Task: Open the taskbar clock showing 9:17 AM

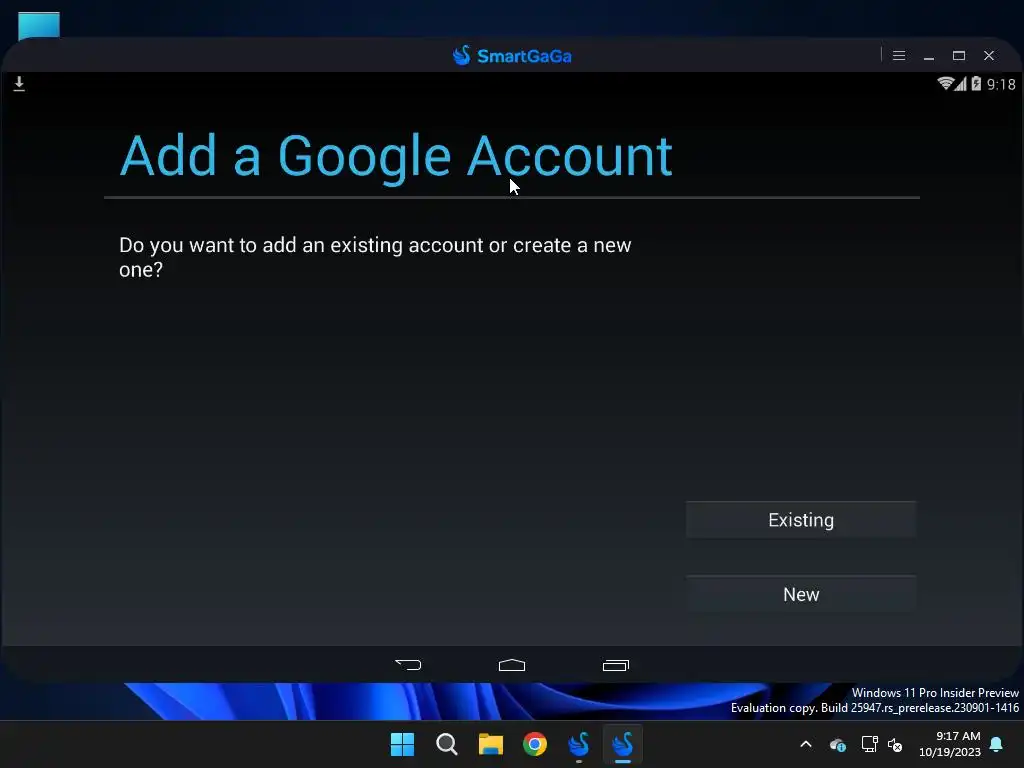Action: pos(950,744)
